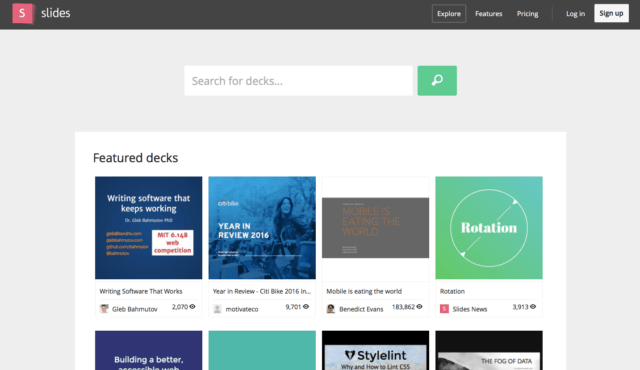The width and height of the screenshot is (640, 370).
Task: Click Gleb Bahmutov avatar icon
Action: pyautogui.click(x=104, y=309)
